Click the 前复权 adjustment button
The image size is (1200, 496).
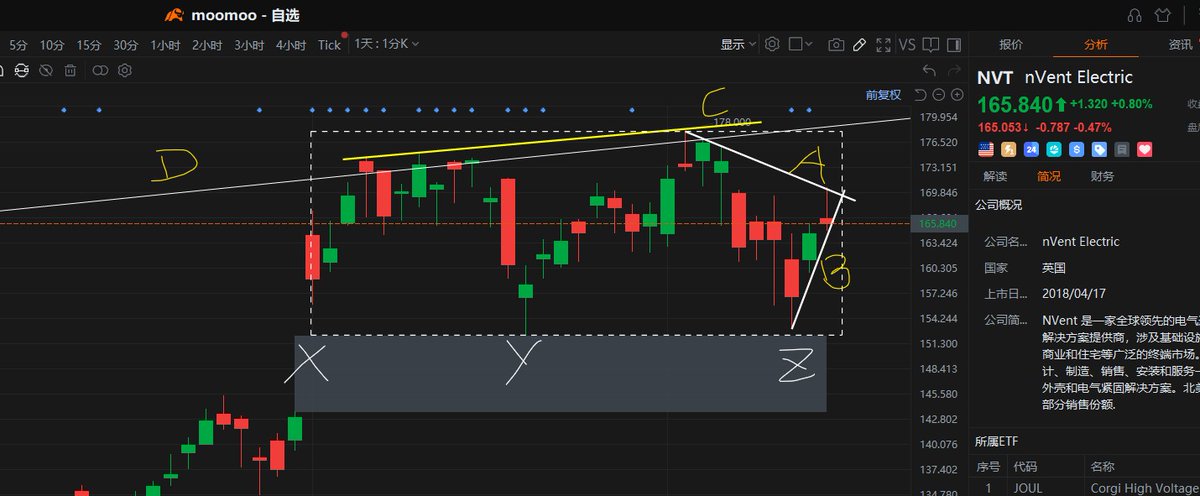click(884, 95)
